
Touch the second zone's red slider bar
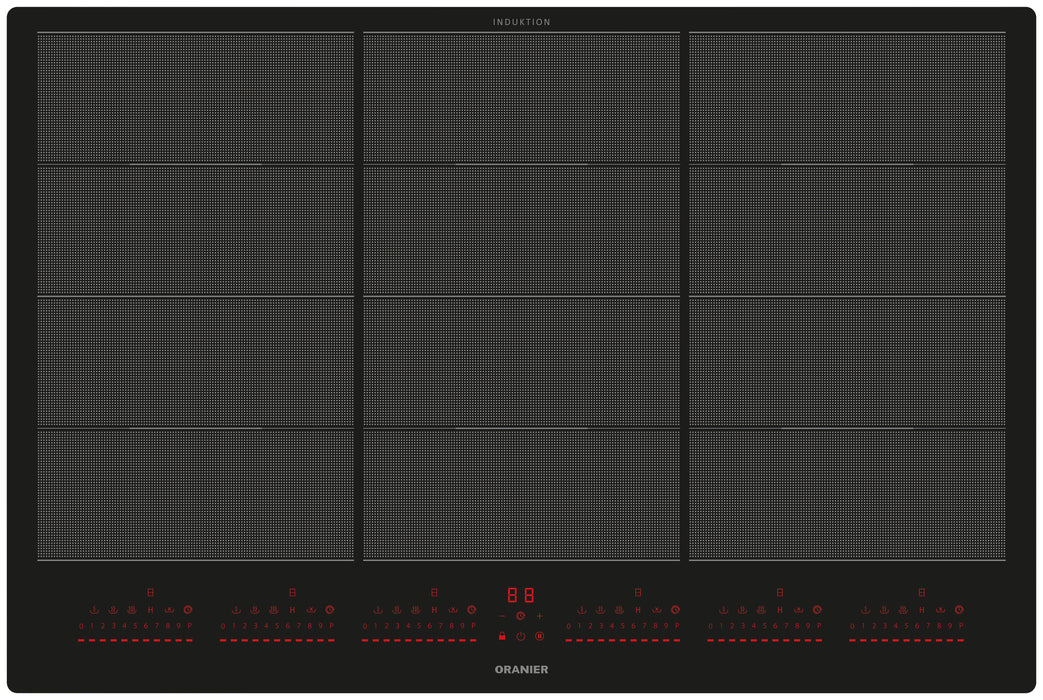(x=277, y=640)
